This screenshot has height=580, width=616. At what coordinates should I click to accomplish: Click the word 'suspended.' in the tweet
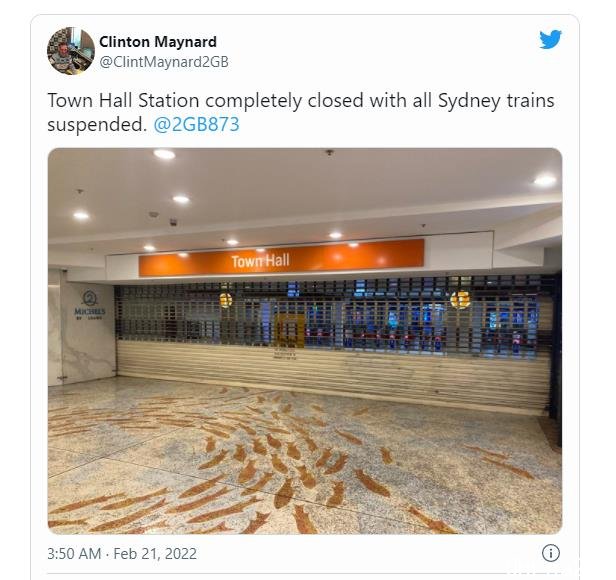pos(97,125)
